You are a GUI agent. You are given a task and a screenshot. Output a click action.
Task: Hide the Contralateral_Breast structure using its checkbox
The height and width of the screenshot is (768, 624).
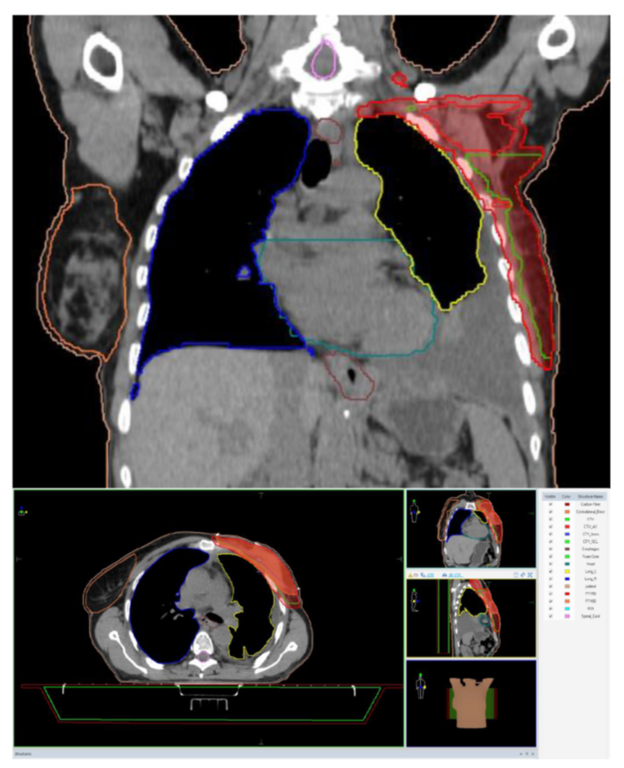click(x=551, y=512)
